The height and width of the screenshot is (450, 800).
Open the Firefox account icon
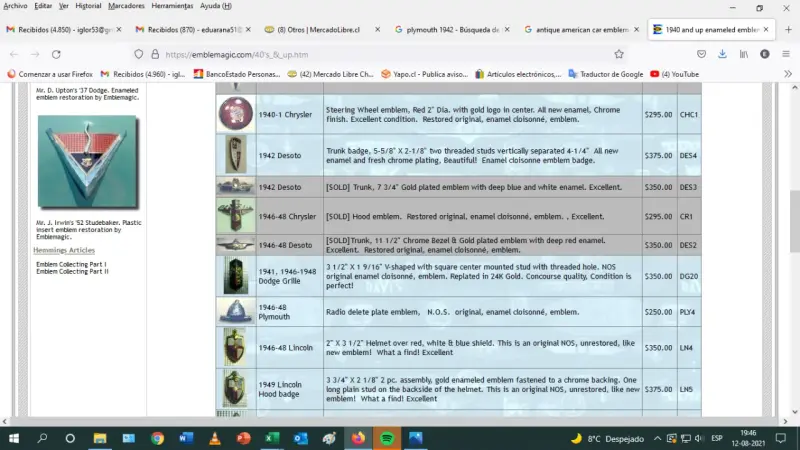pos(764,54)
